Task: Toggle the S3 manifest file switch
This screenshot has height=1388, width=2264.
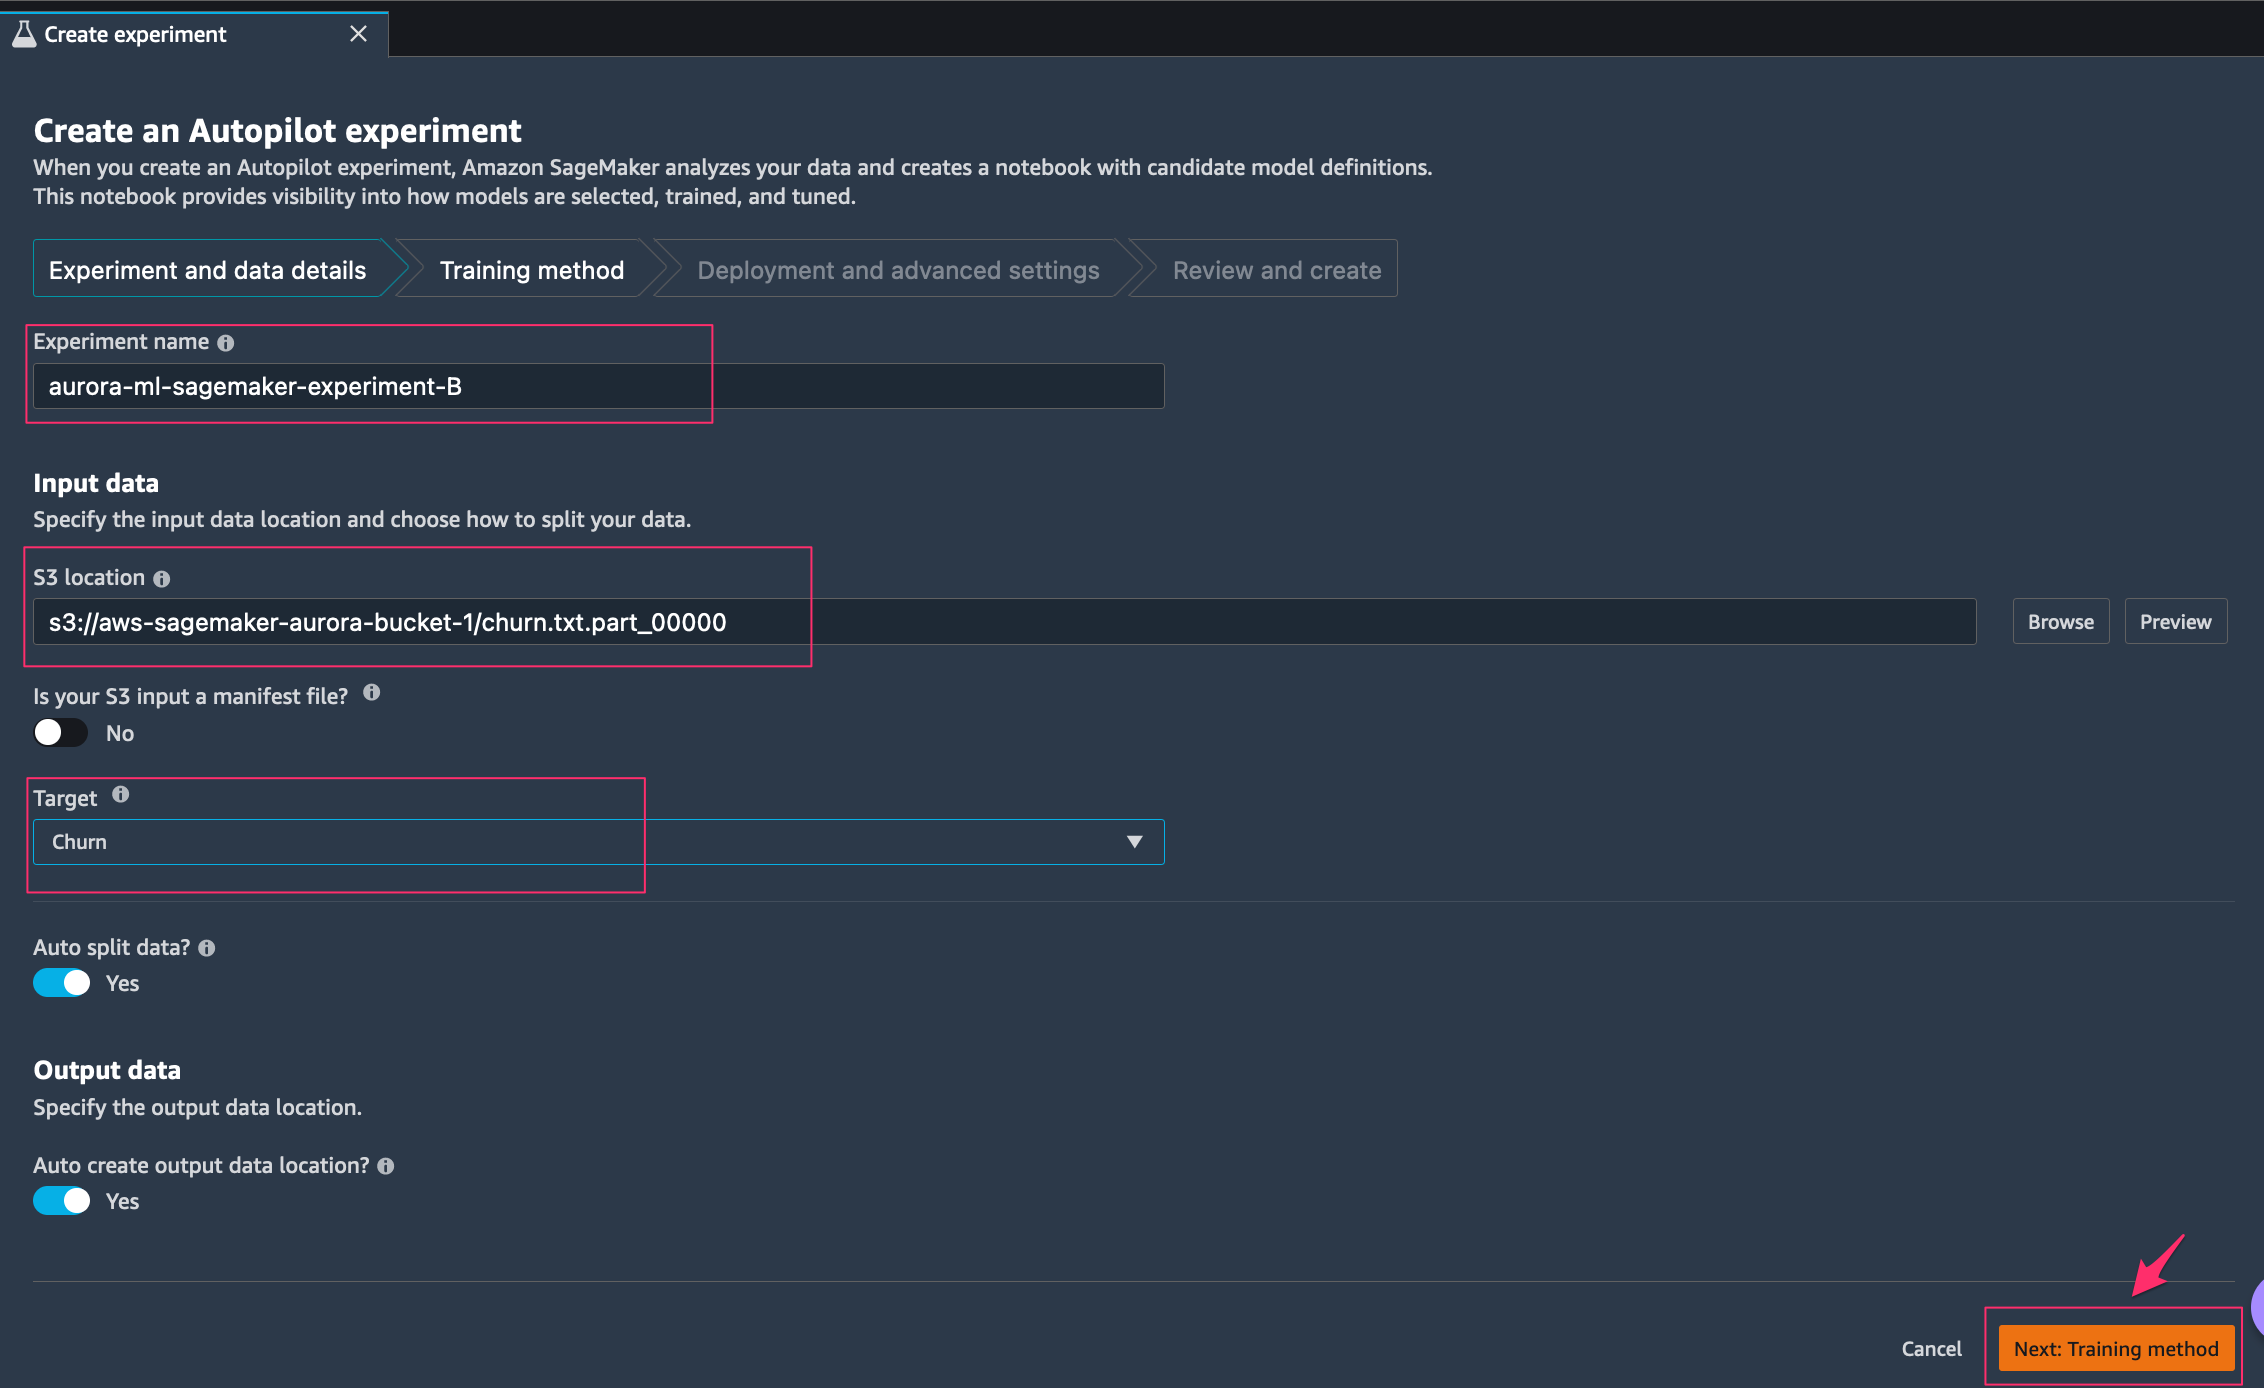Action: click(61, 733)
